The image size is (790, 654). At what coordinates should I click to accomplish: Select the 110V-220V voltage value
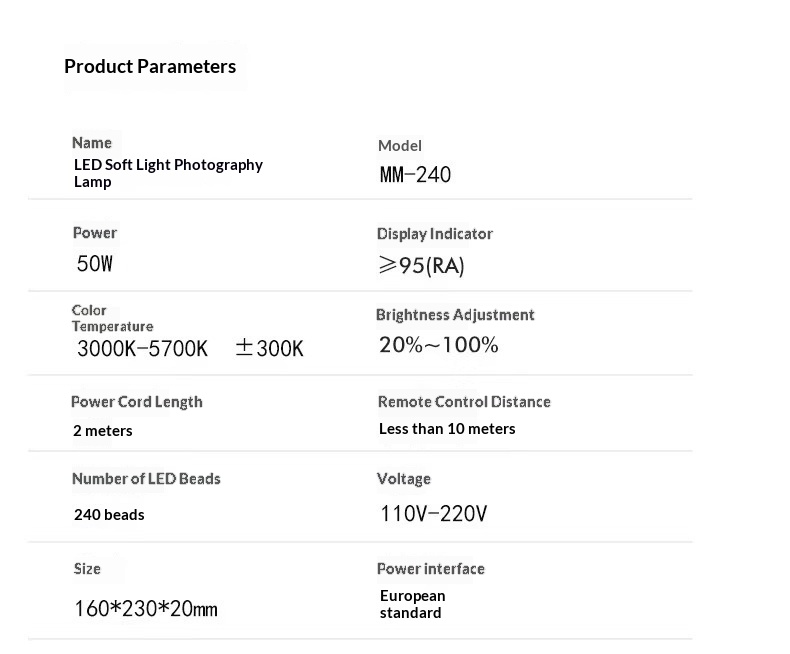click(x=433, y=513)
